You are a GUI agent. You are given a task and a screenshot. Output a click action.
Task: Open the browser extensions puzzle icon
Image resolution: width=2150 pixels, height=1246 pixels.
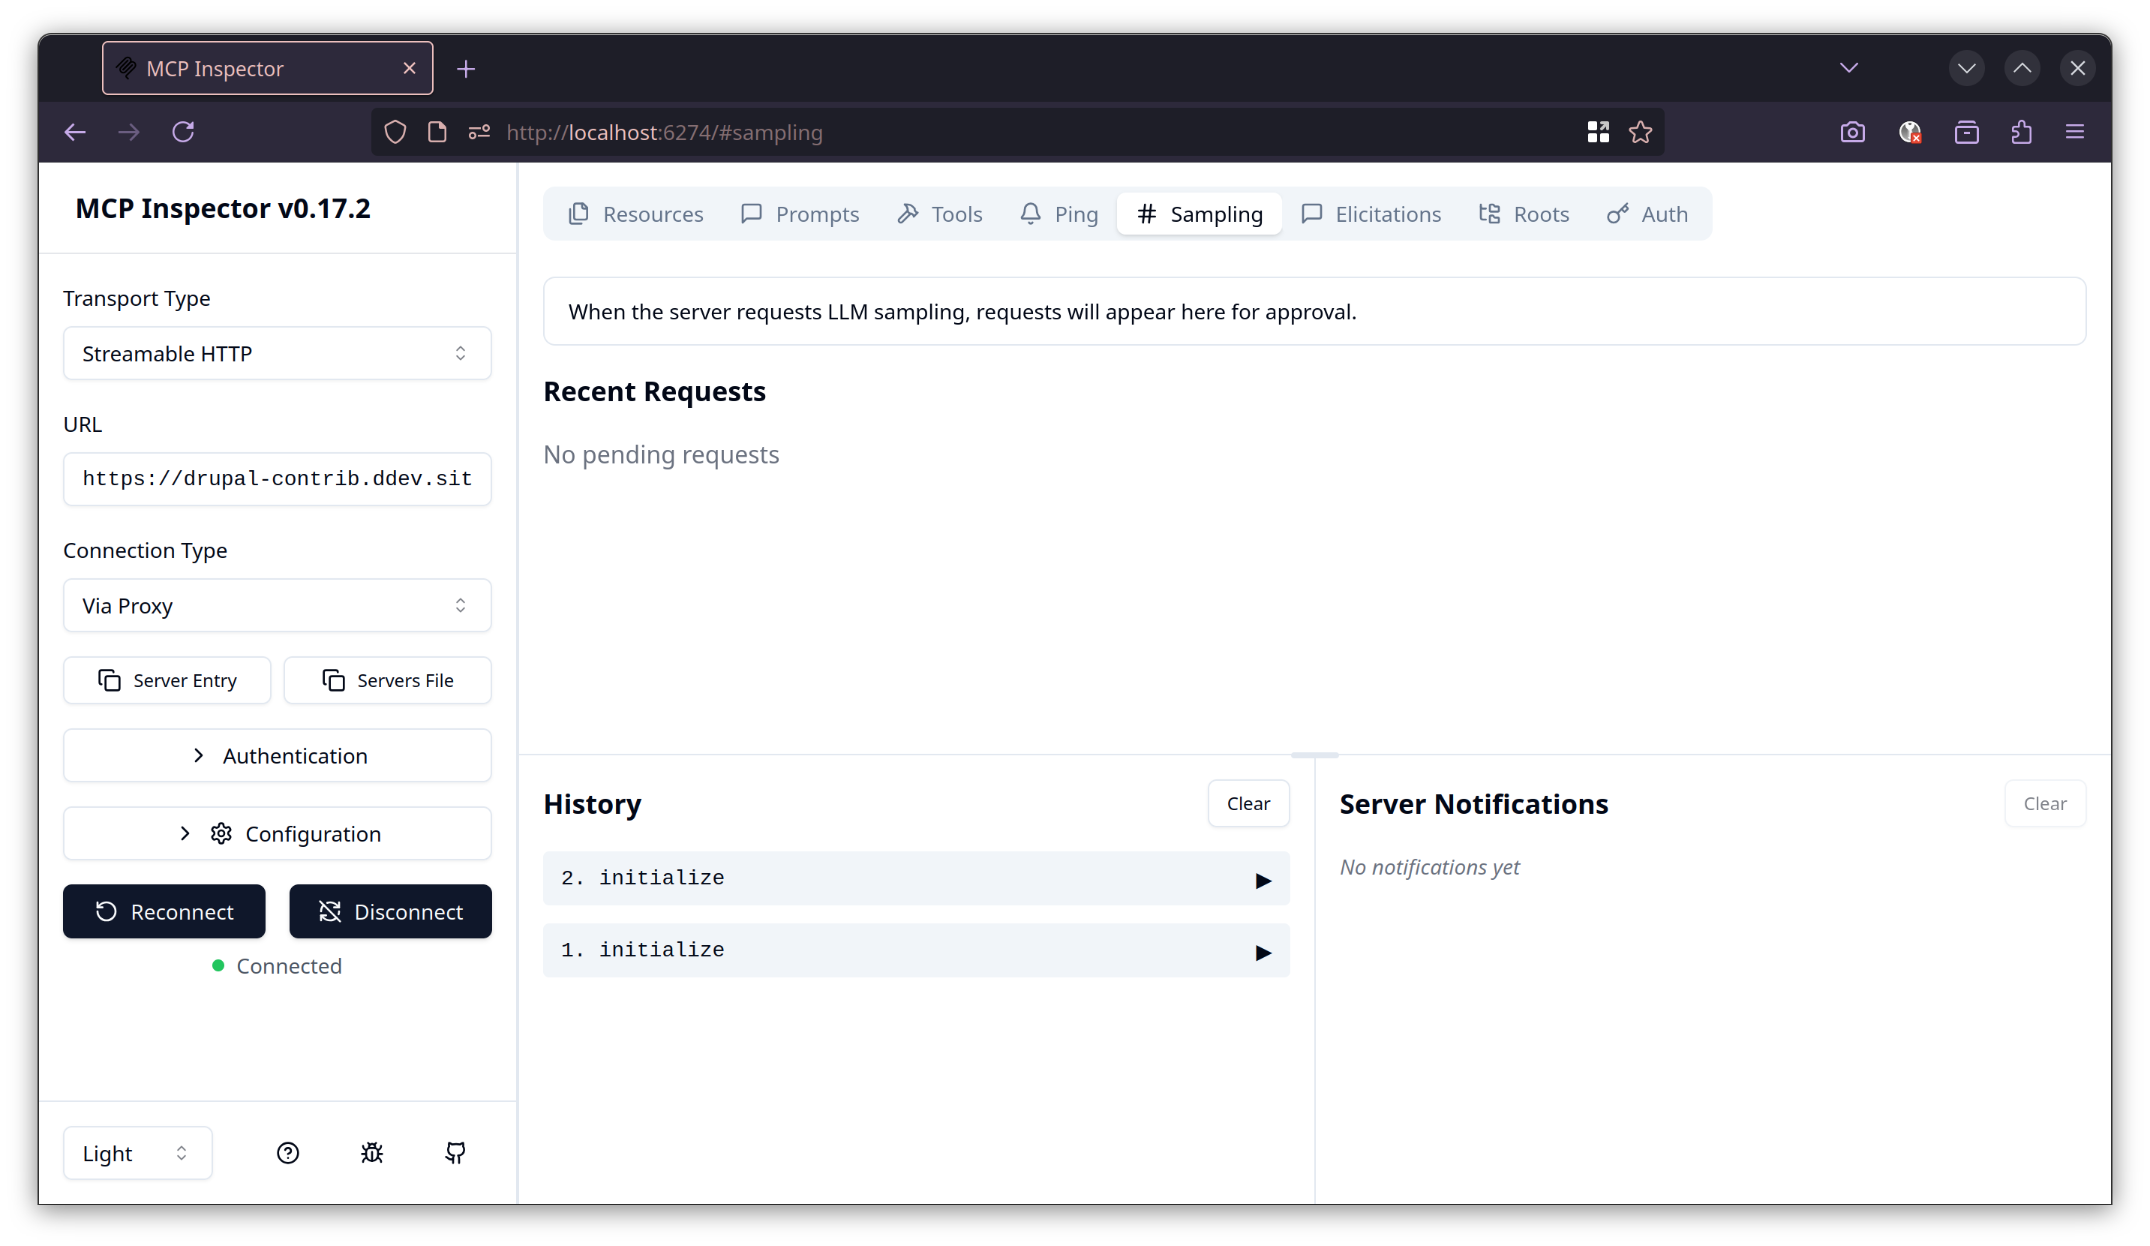coord(2021,132)
